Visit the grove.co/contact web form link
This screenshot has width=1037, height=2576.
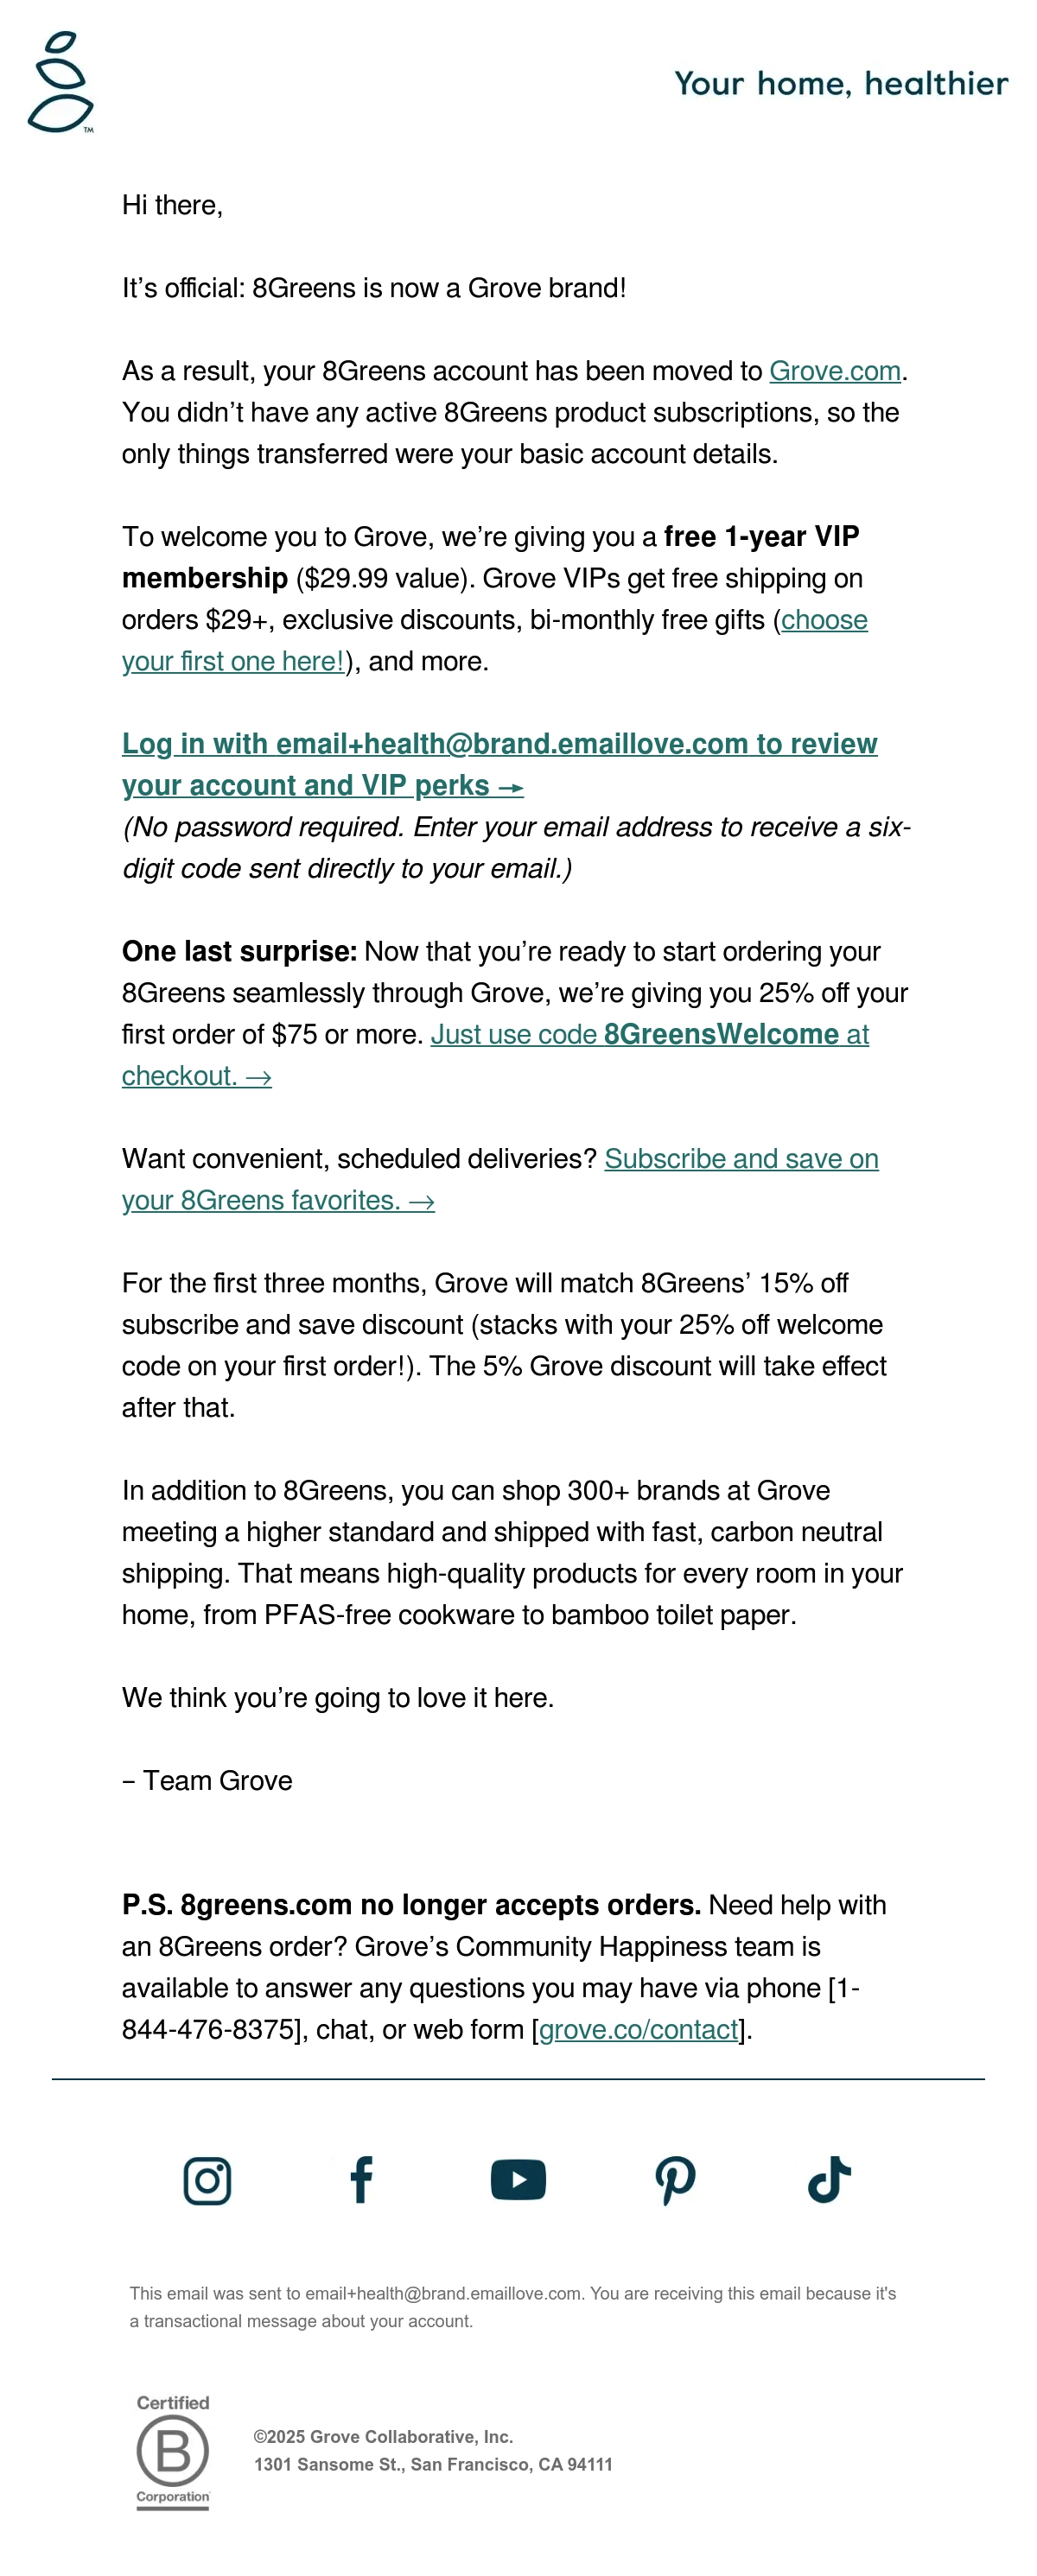point(638,2029)
